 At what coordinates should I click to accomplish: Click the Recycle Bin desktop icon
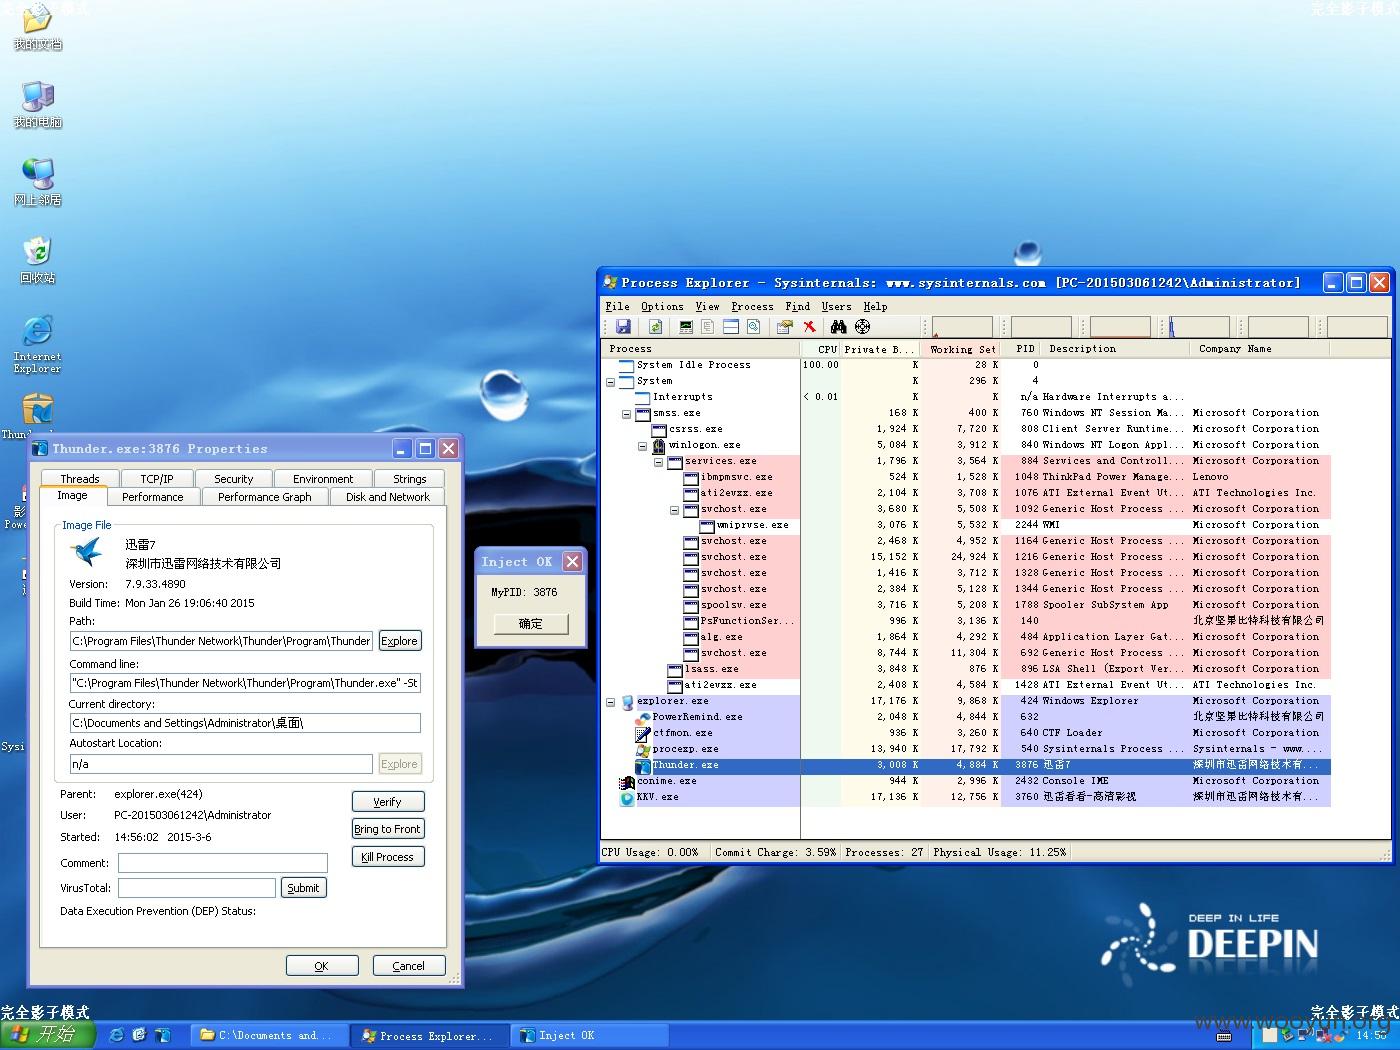(37, 261)
